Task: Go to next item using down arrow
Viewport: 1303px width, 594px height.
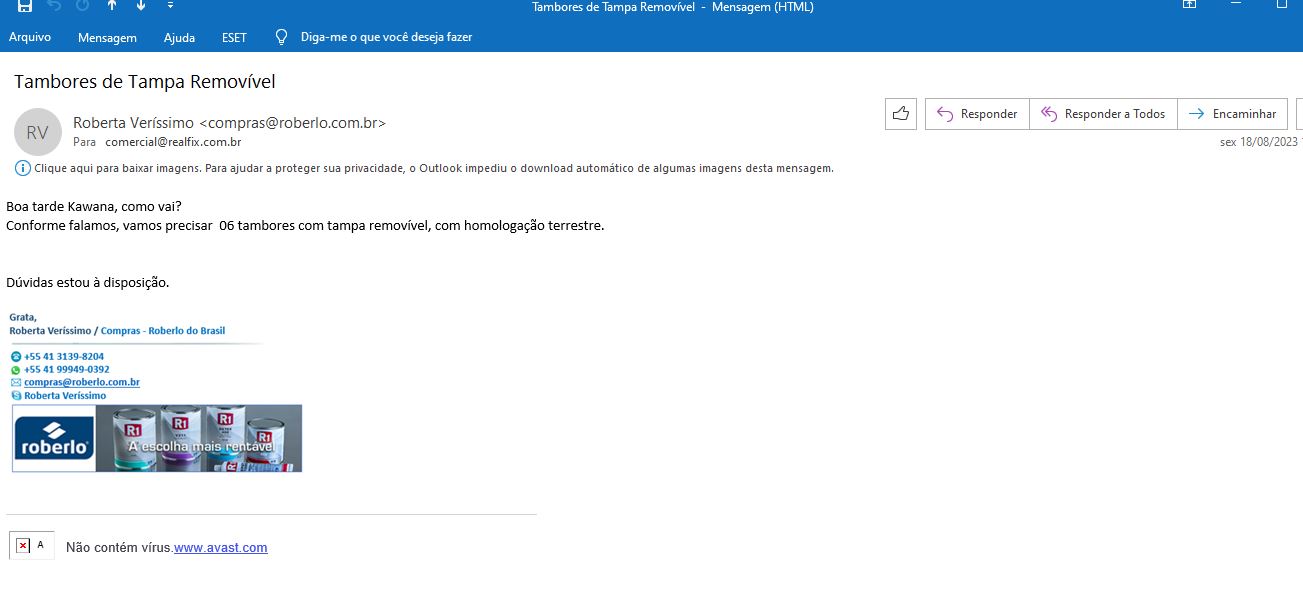Action: click(139, 6)
